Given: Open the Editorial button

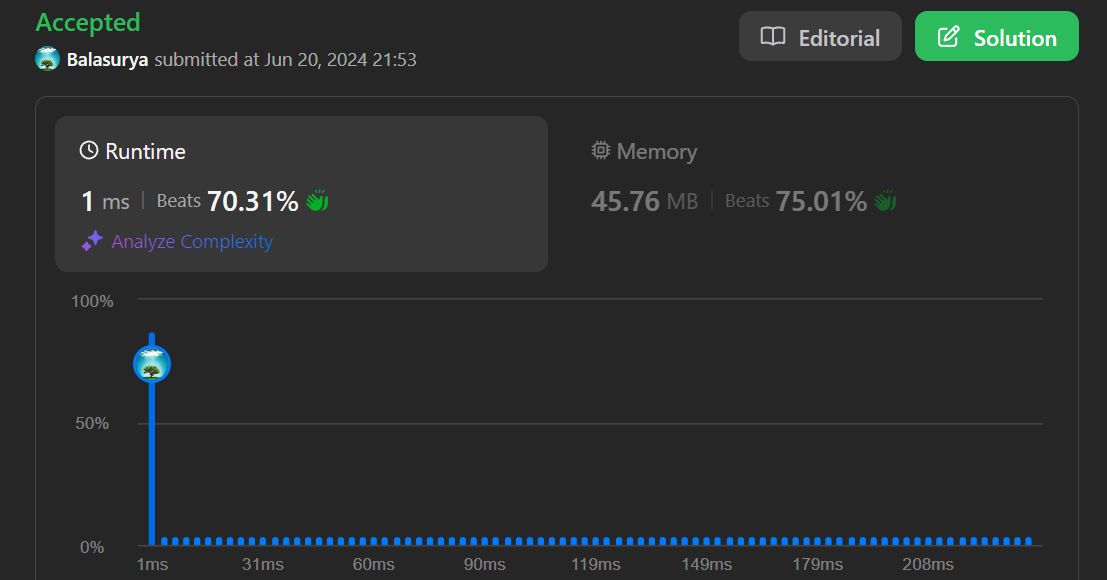Looking at the screenshot, I should (820, 37).
